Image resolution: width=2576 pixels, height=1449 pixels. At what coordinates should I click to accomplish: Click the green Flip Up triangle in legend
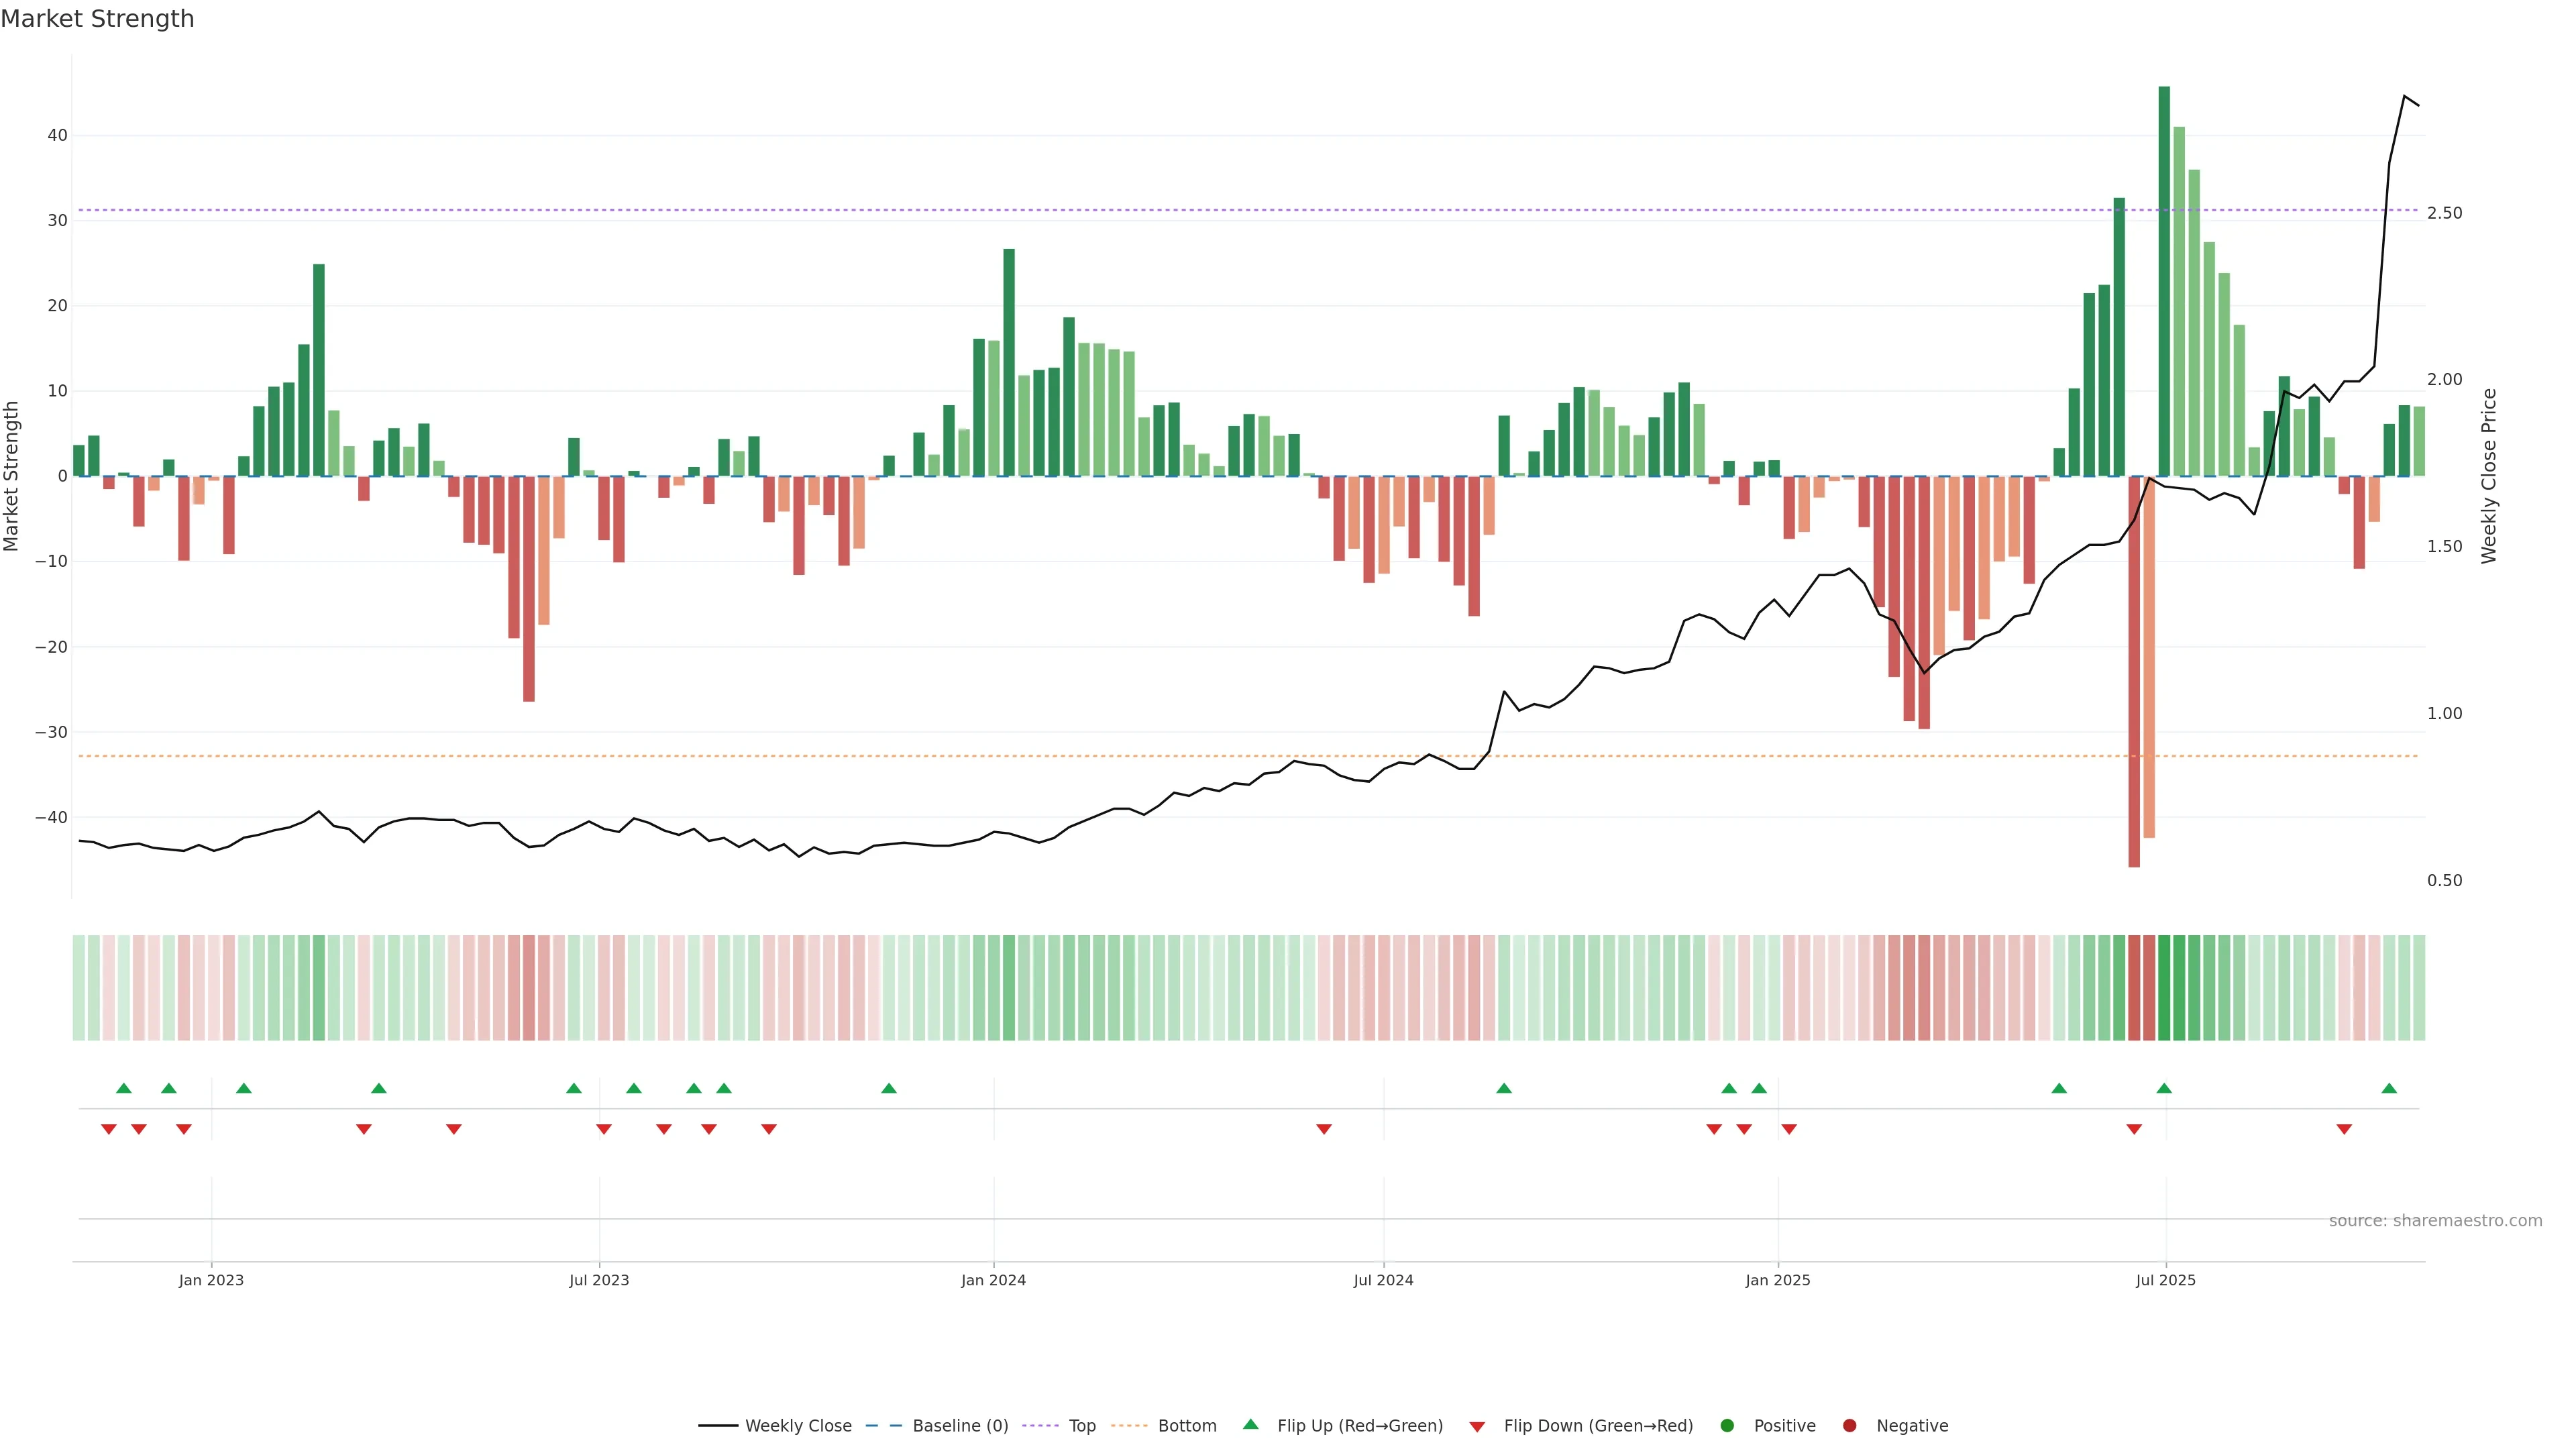click(x=1250, y=1424)
